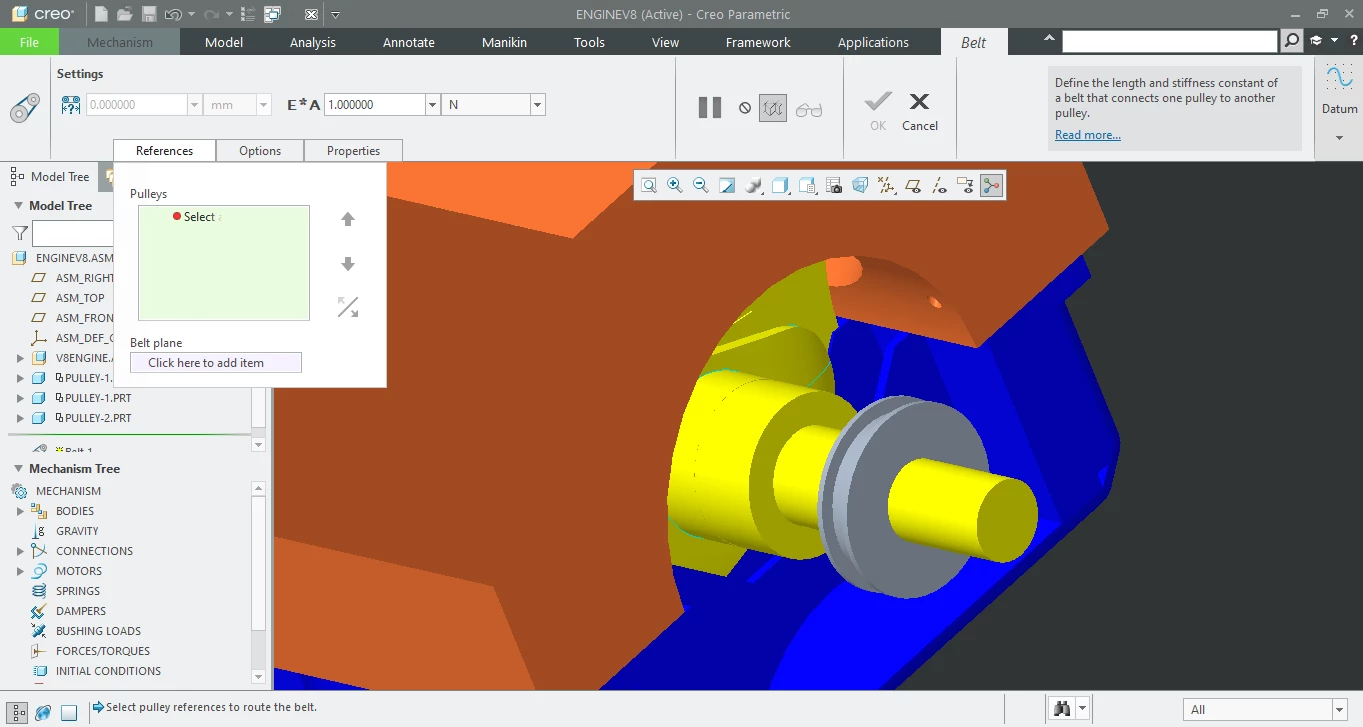
Task: Open the Framework ribbon tab
Action: (758, 42)
